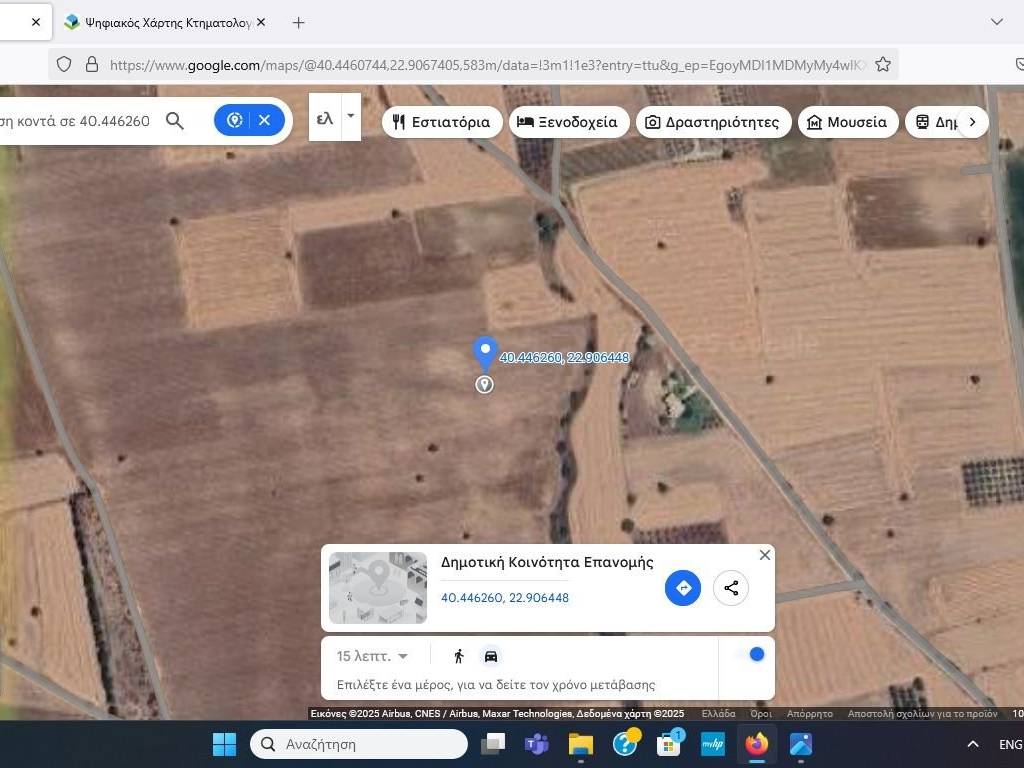Open Firefox from the taskbar
This screenshot has height=768, width=1024.
click(756, 744)
